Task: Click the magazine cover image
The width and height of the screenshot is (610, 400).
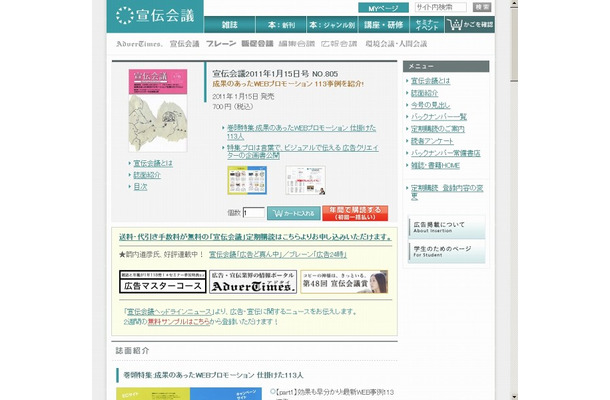Action: tap(158, 110)
